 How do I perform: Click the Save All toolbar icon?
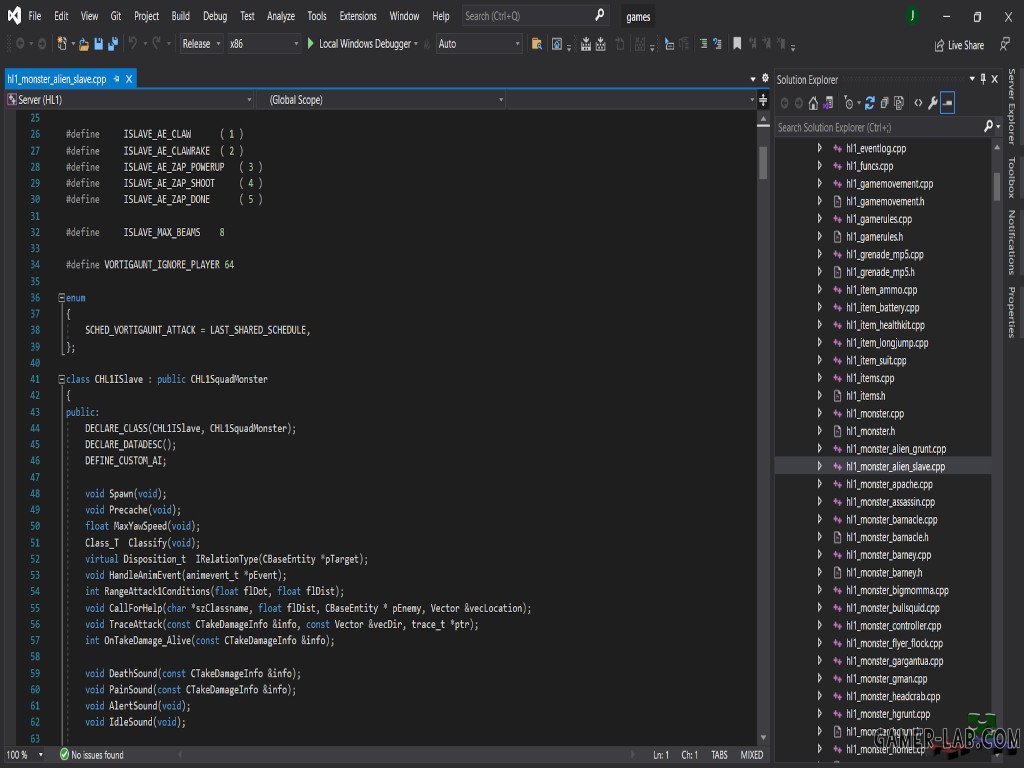(113, 44)
